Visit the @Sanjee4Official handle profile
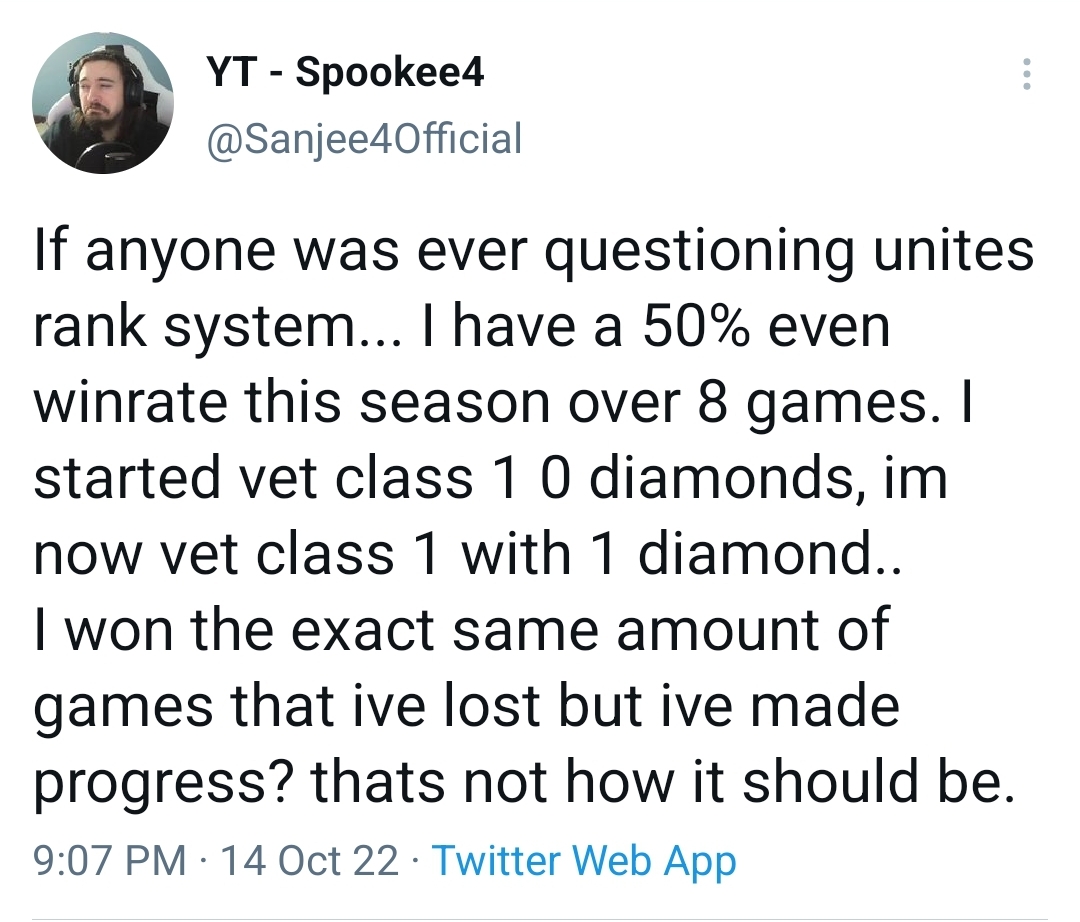This screenshot has width=1080, height=922. 364,138
